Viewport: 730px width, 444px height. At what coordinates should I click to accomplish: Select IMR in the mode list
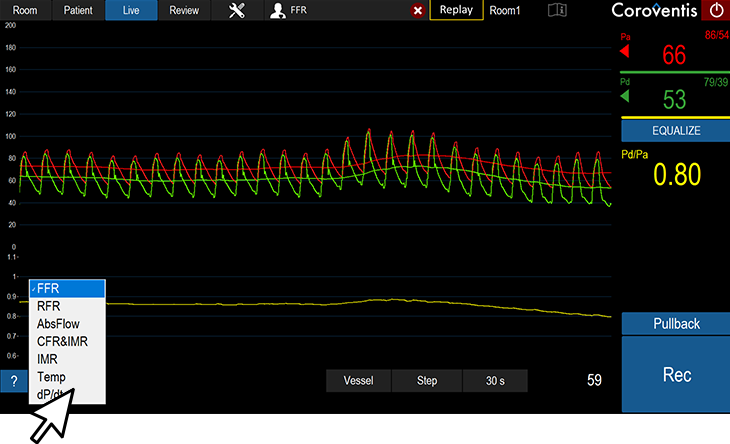point(68,359)
